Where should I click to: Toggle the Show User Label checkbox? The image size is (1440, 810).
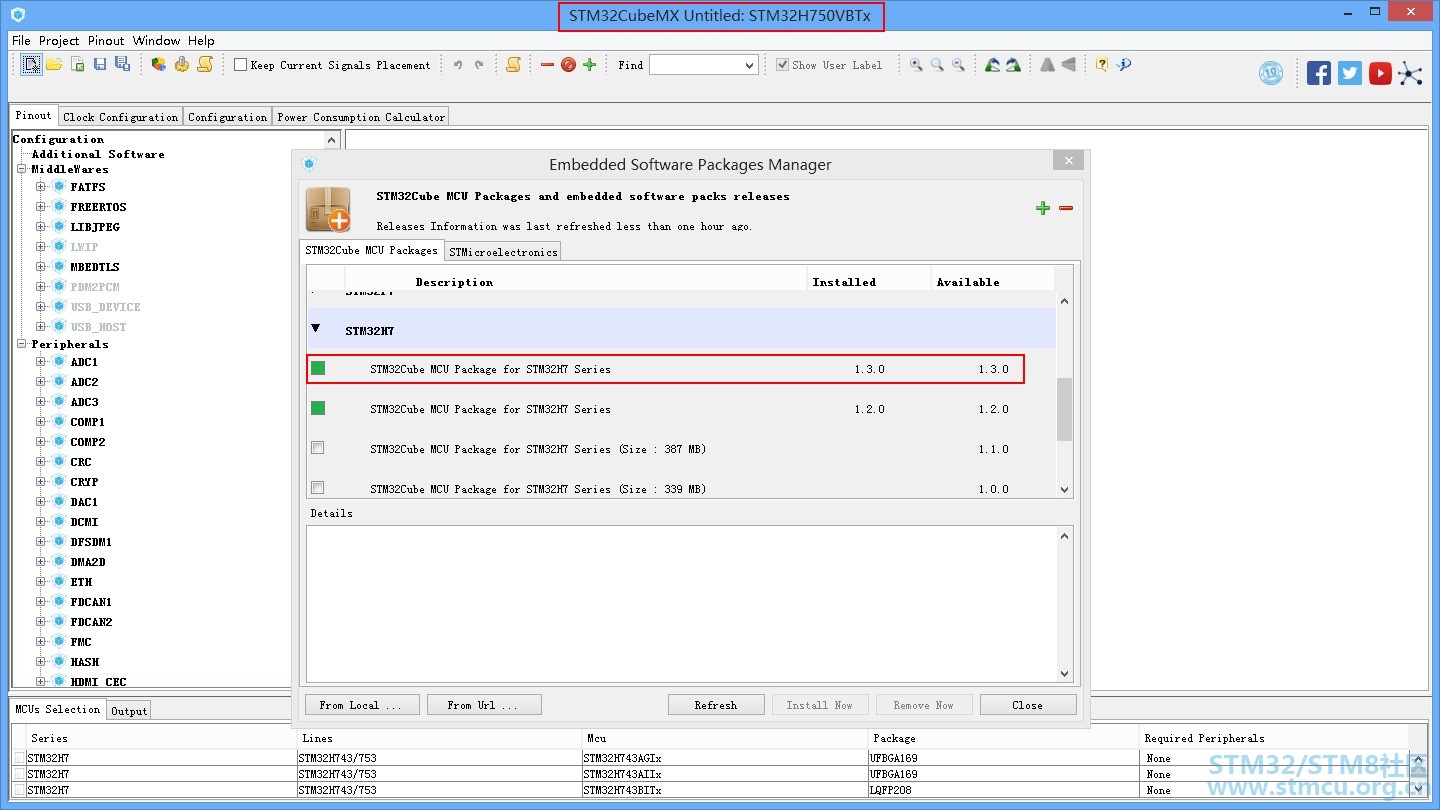(783, 65)
